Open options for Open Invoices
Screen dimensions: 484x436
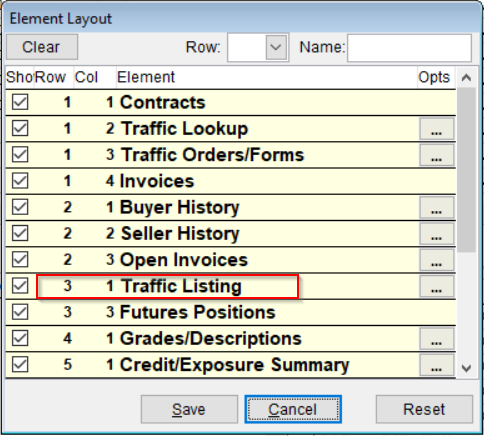[x=437, y=260]
